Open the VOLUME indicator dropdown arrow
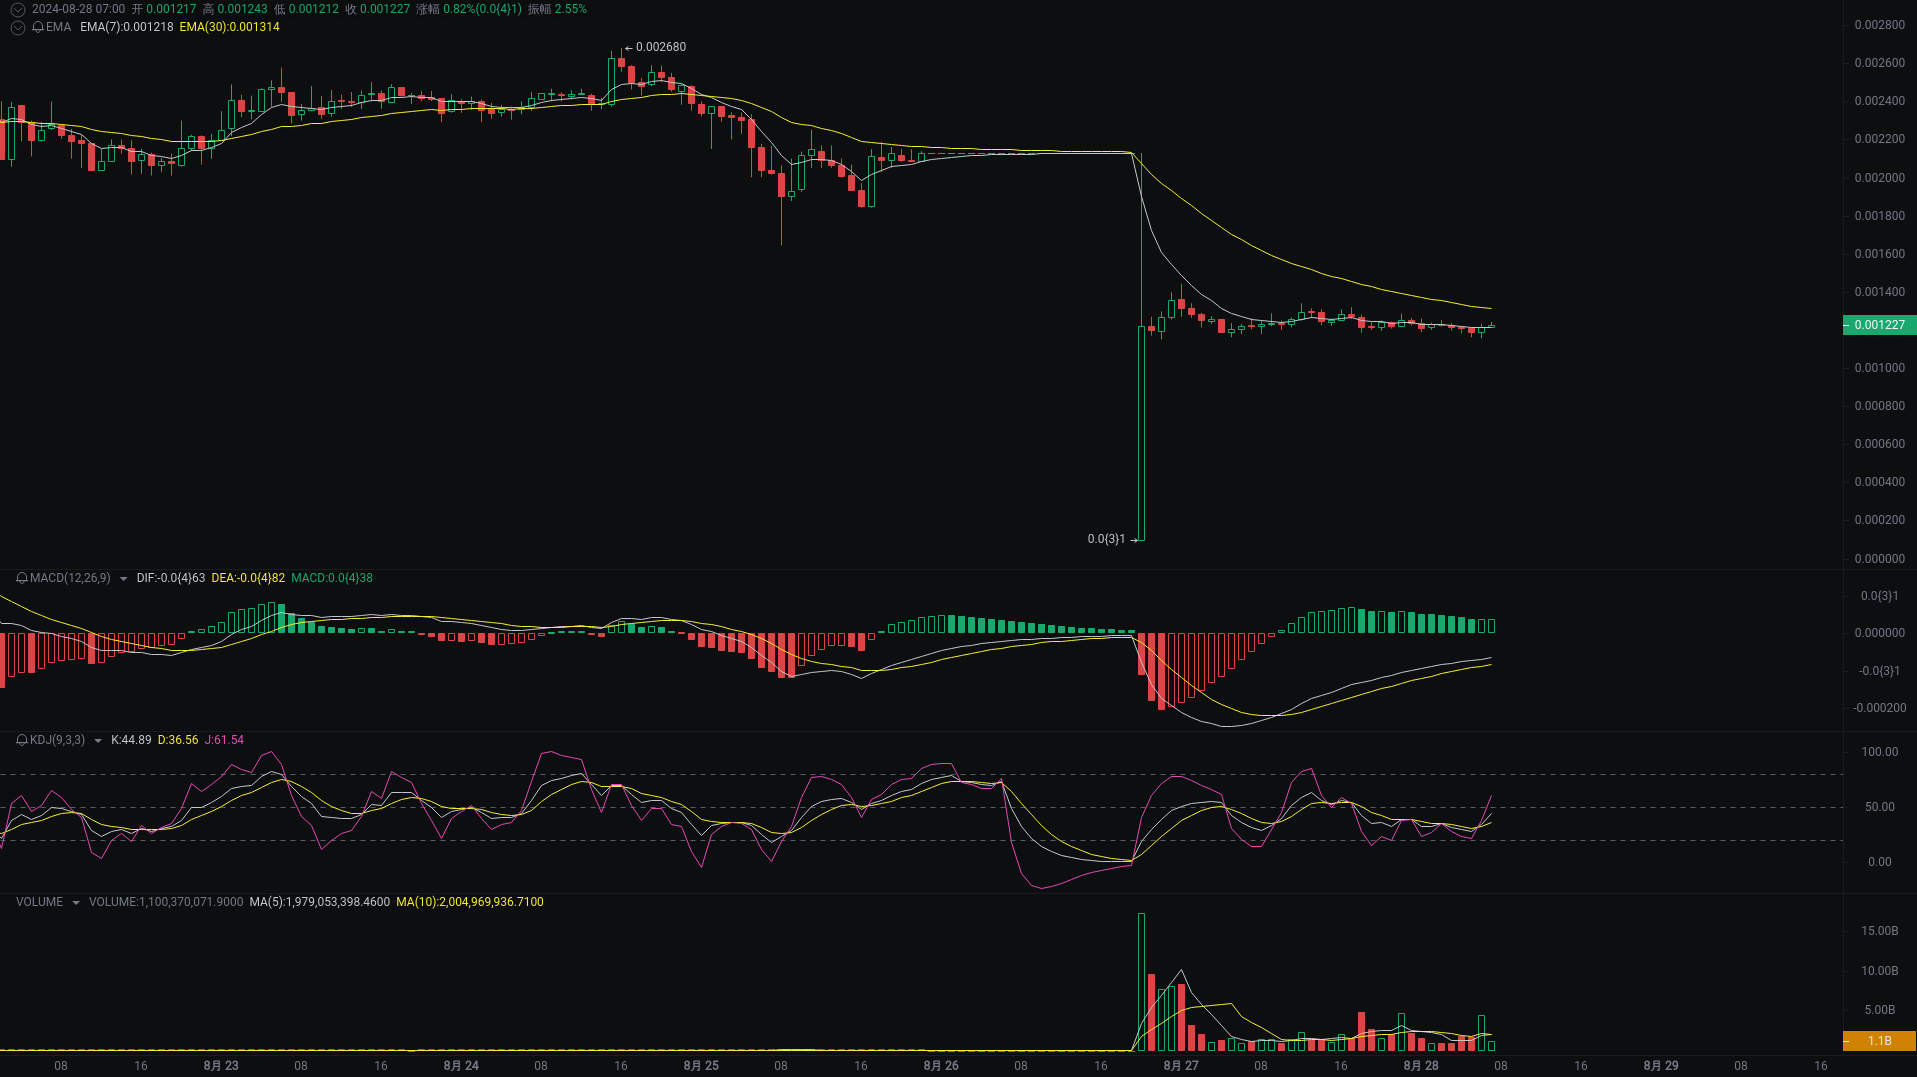Viewport: 1917px width, 1077px height. point(75,903)
